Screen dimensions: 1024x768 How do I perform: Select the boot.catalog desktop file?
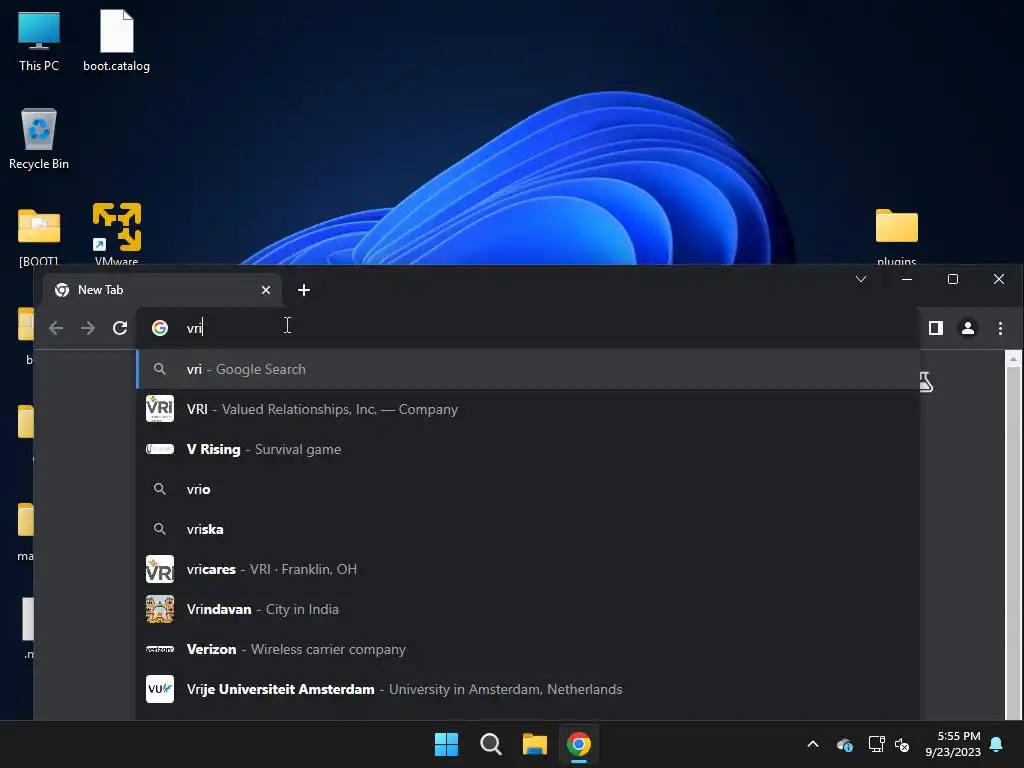click(116, 40)
